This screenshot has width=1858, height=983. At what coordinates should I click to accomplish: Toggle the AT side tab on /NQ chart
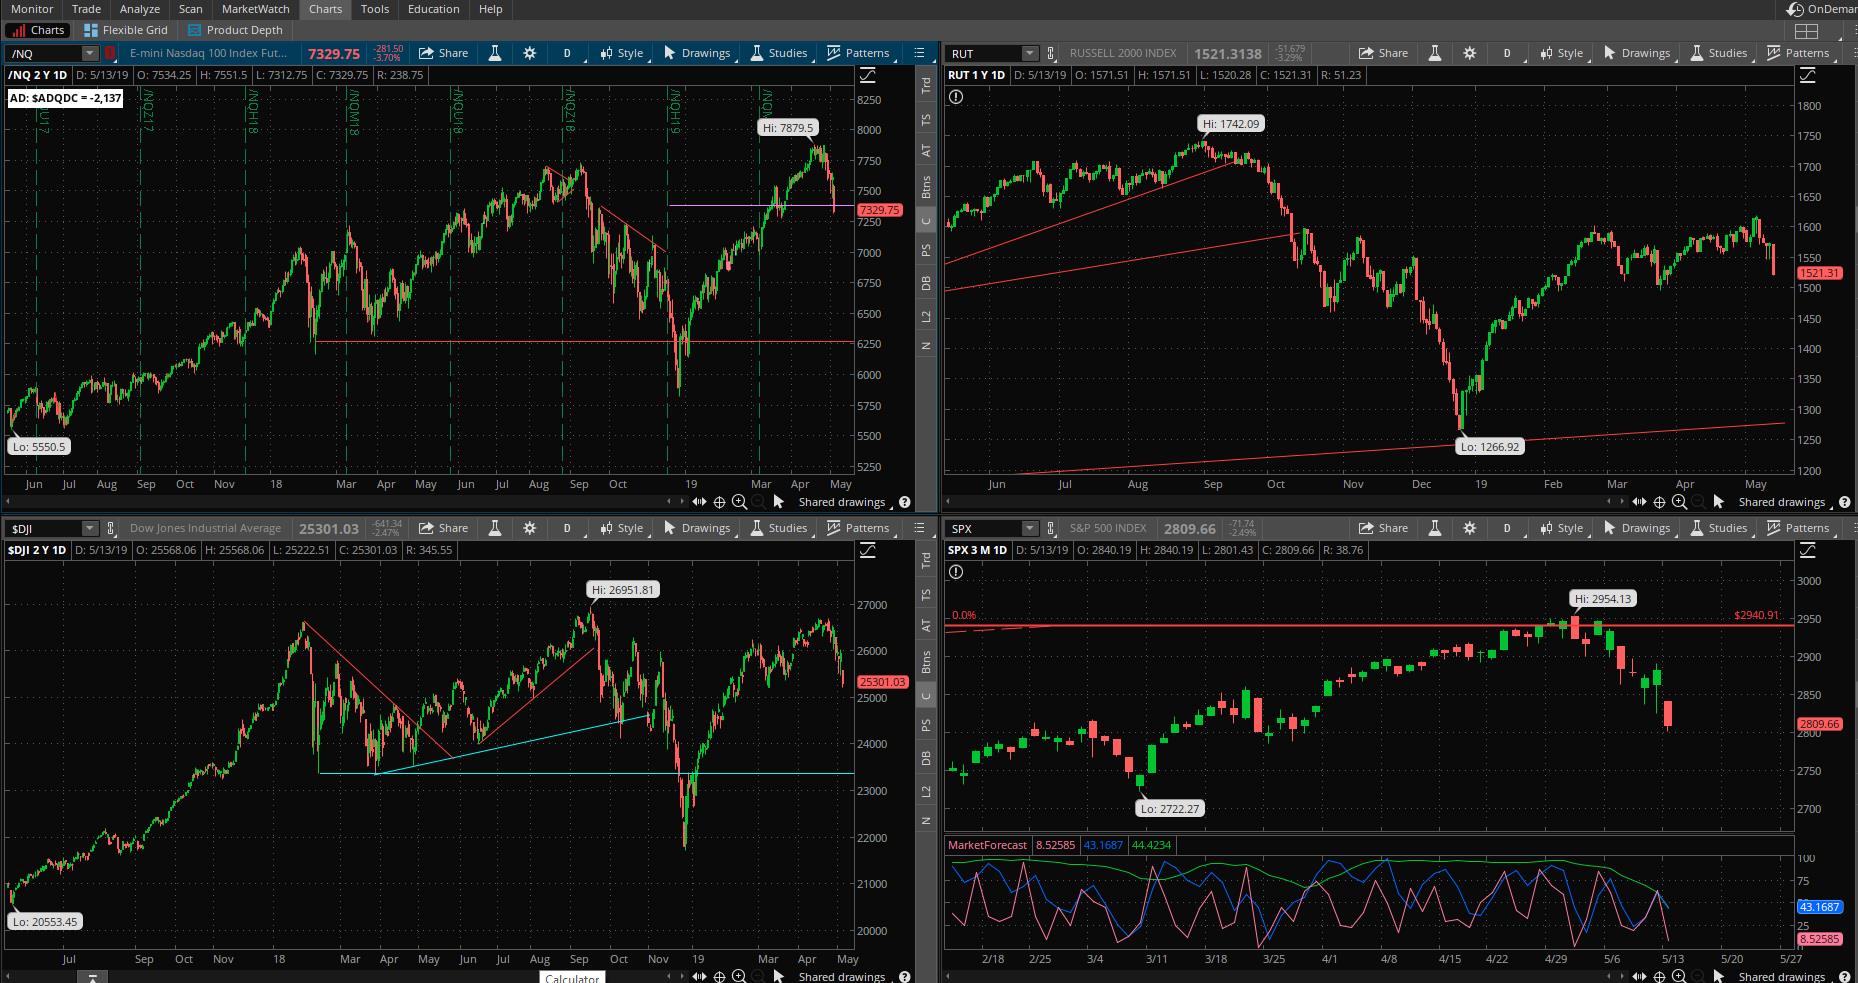(926, 151)
